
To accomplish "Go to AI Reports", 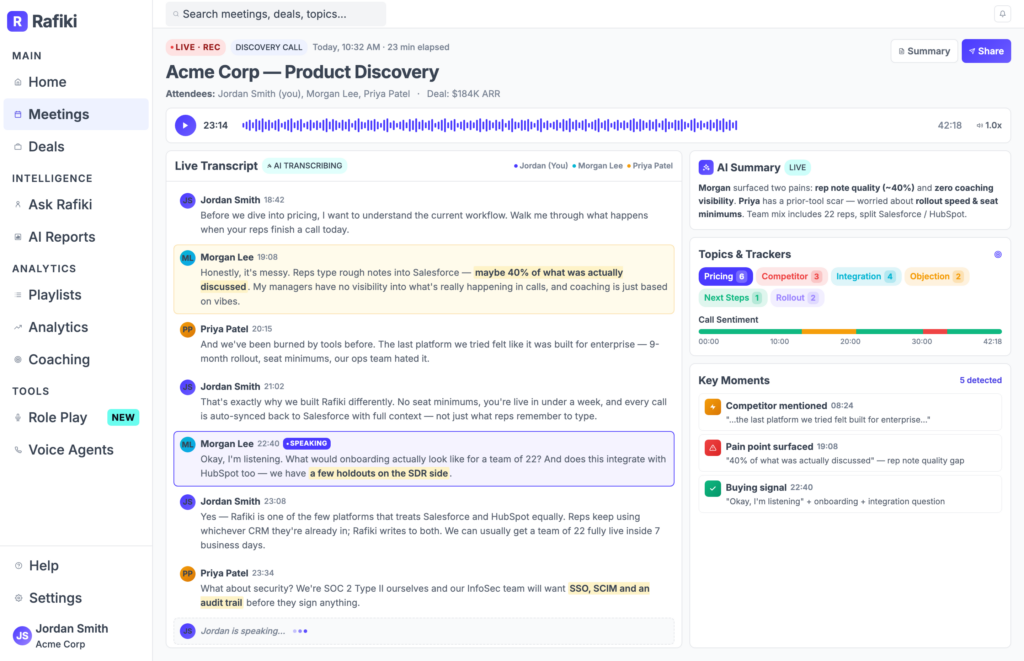I will click(x=76, y=237).
